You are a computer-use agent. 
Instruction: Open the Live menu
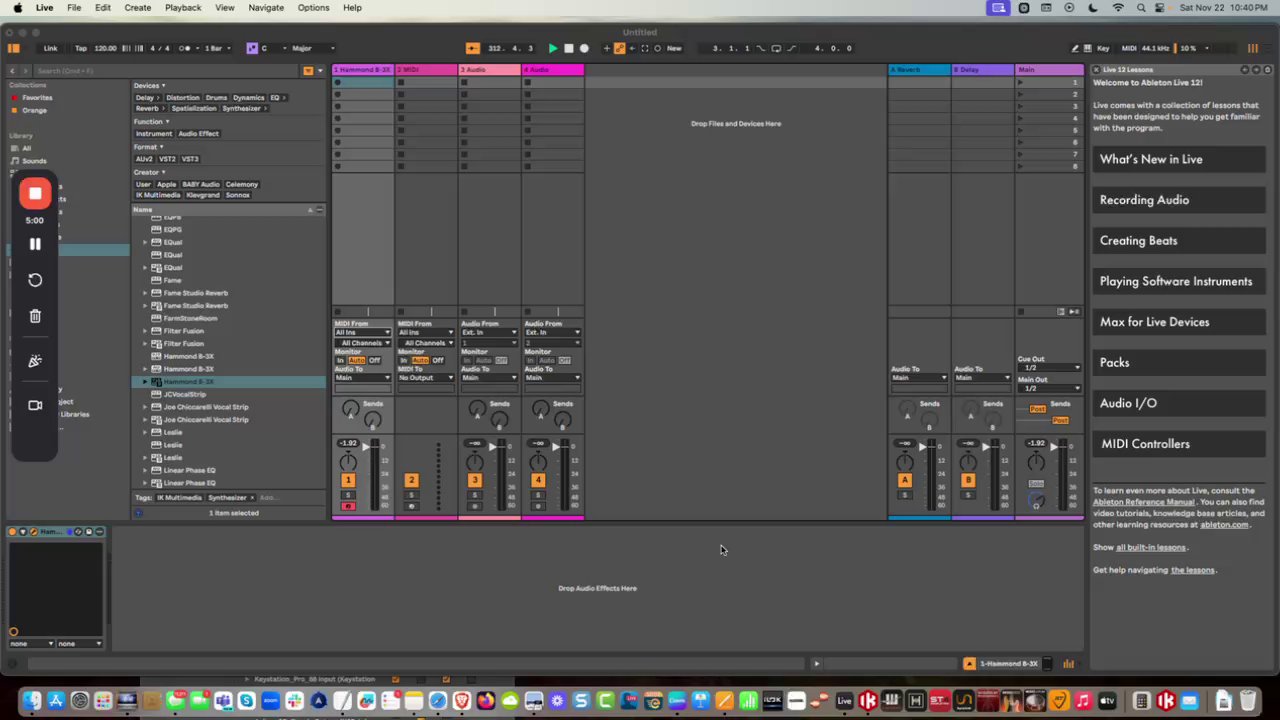click(x=44, y=8)
